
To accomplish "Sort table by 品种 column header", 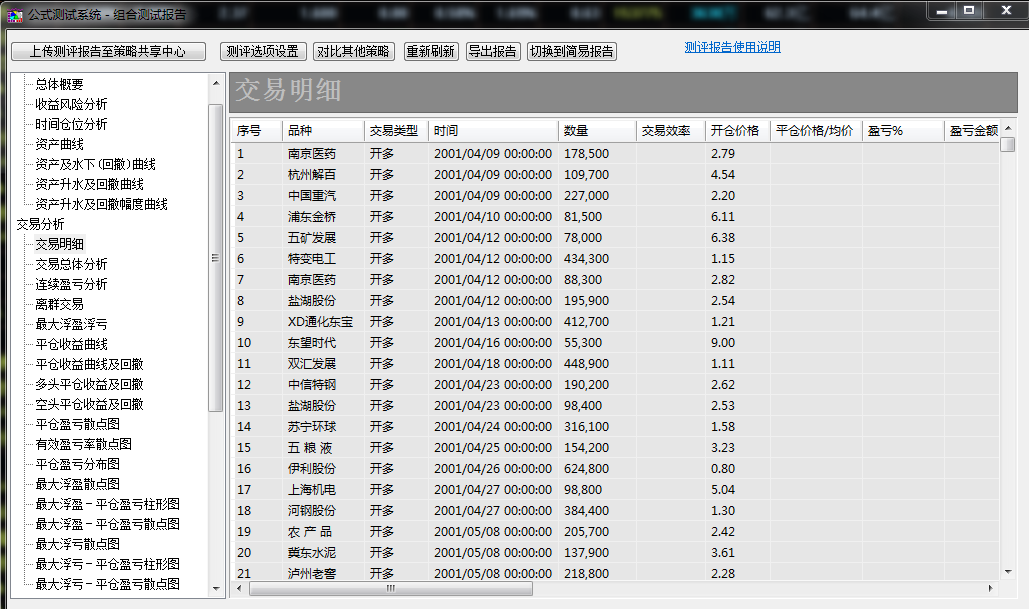I will (x=322, y=131).
